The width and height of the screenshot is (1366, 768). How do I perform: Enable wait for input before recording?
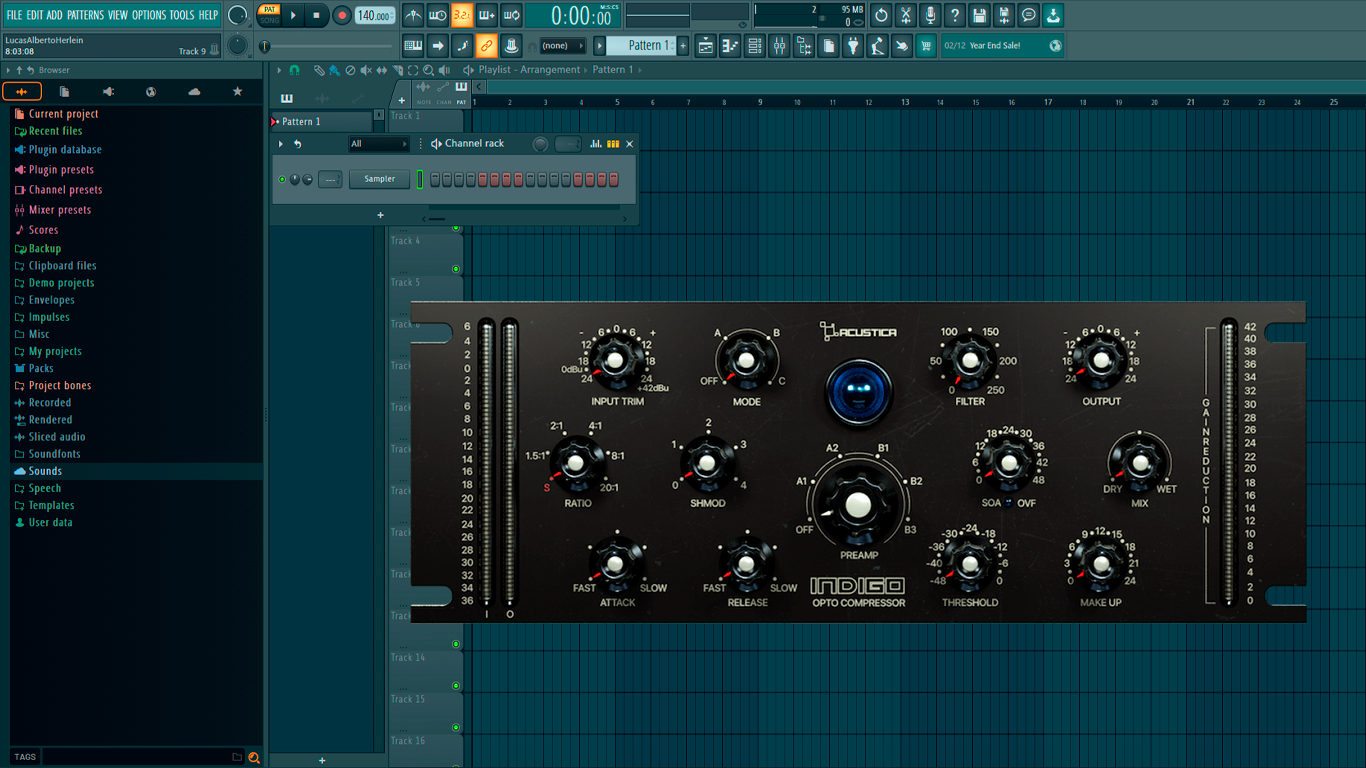pos(438,15)
